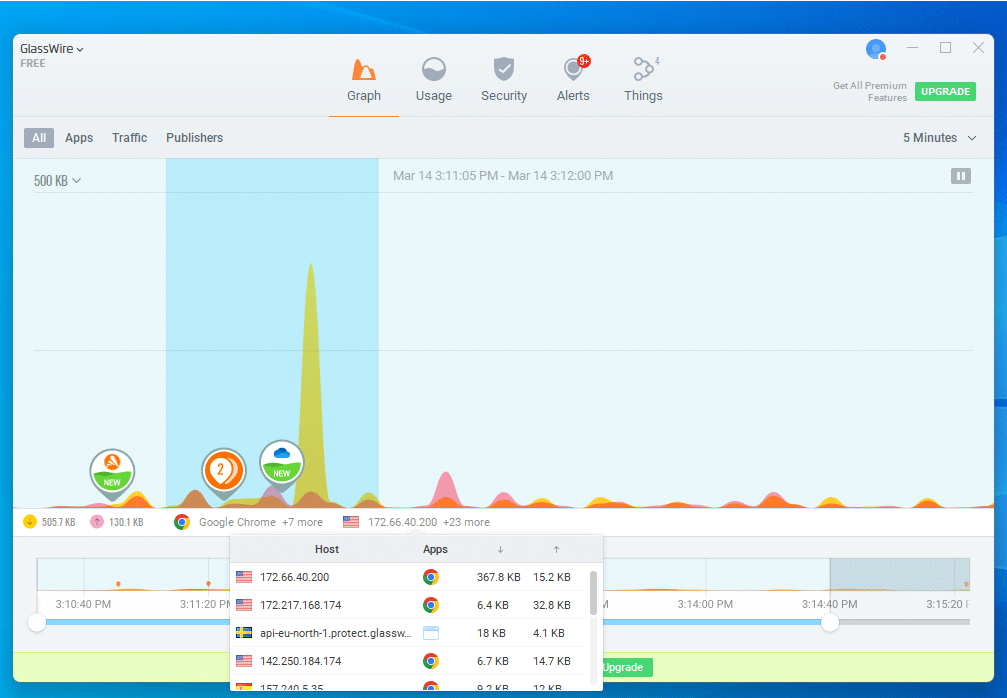Open the Usage view icon
Viewport: 1007px width, 698px height.
pyautogui.click(x=433, y=69)
